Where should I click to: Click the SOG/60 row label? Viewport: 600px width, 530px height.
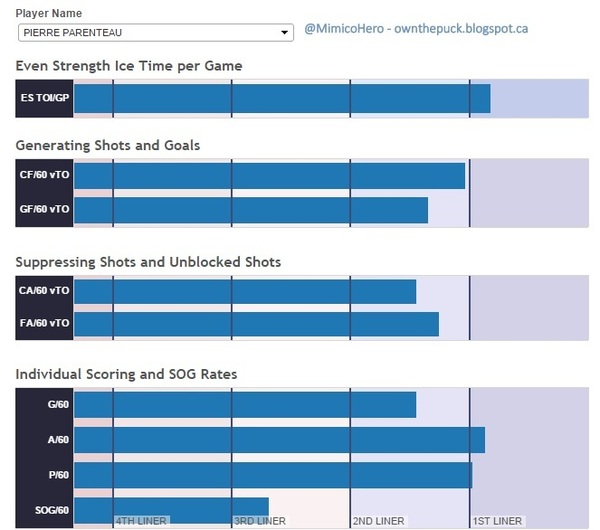(45, 510)
